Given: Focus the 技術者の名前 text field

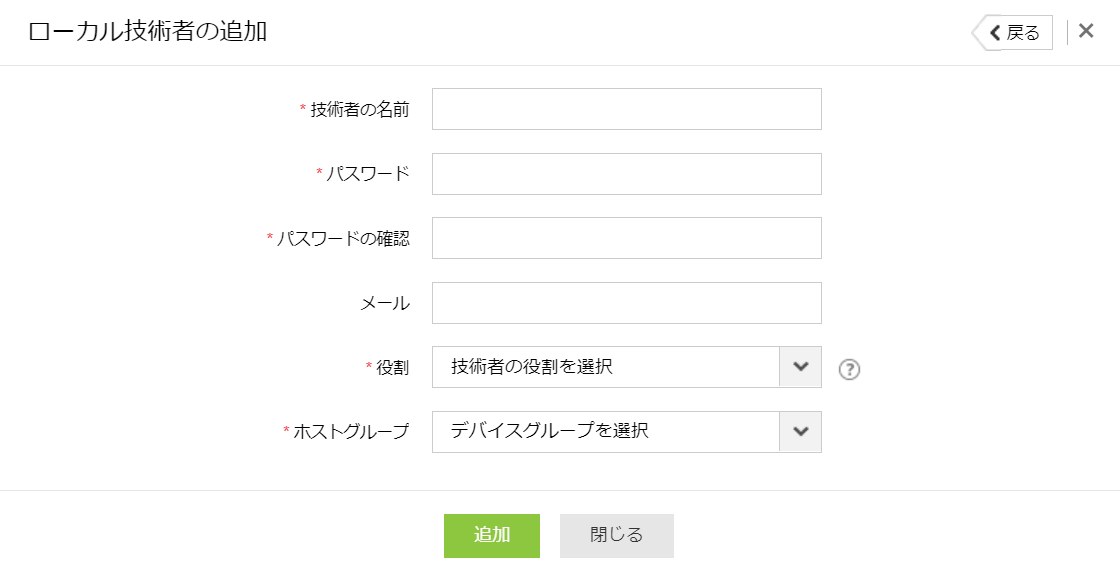Looking at the screenshot, I should 626,109.
